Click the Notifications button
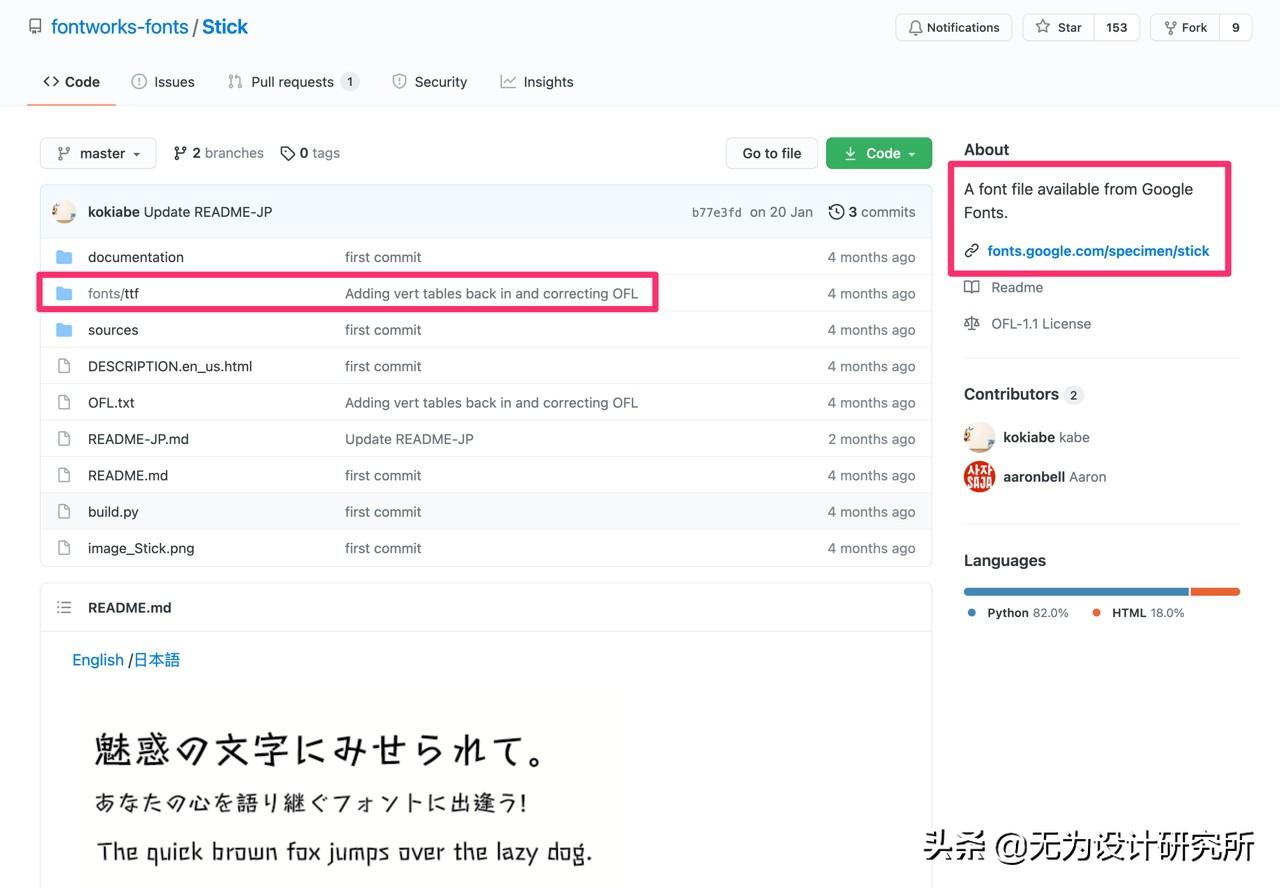Image resolution: width=1280 pixels, height=888 pixels. 954,27
